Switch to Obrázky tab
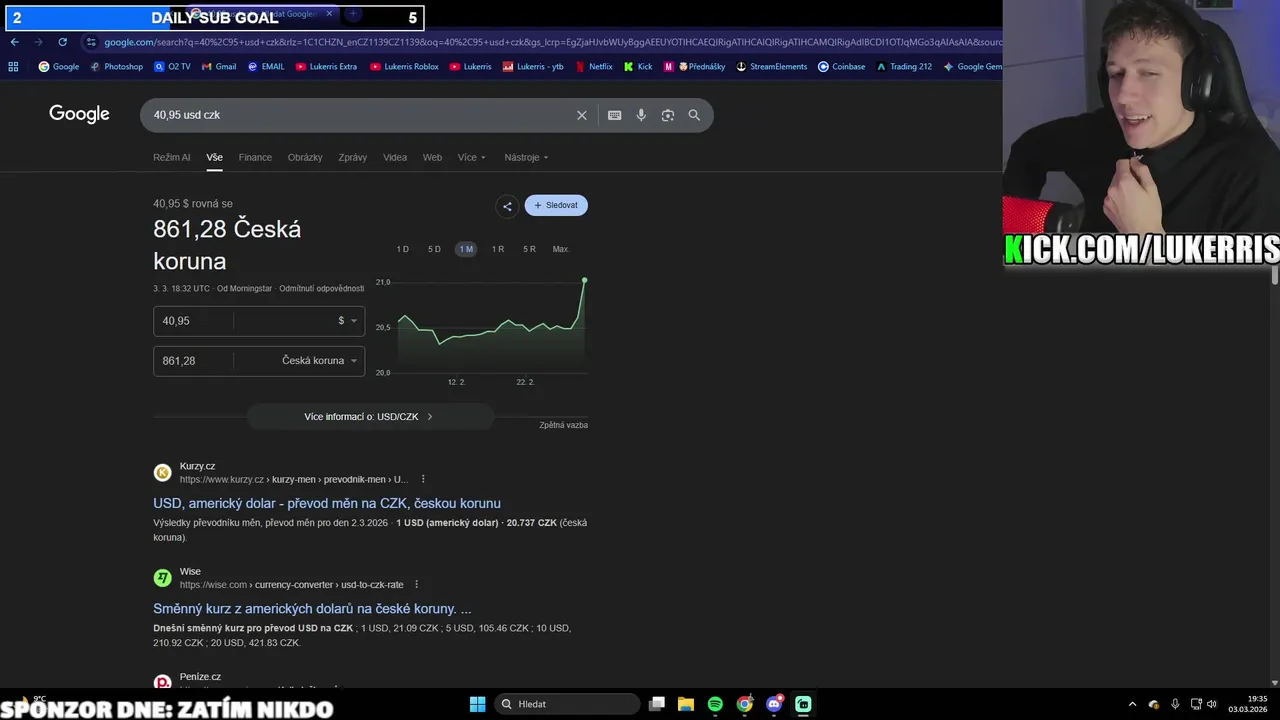This screenshot has width=1280, height=720. point(305,157)
